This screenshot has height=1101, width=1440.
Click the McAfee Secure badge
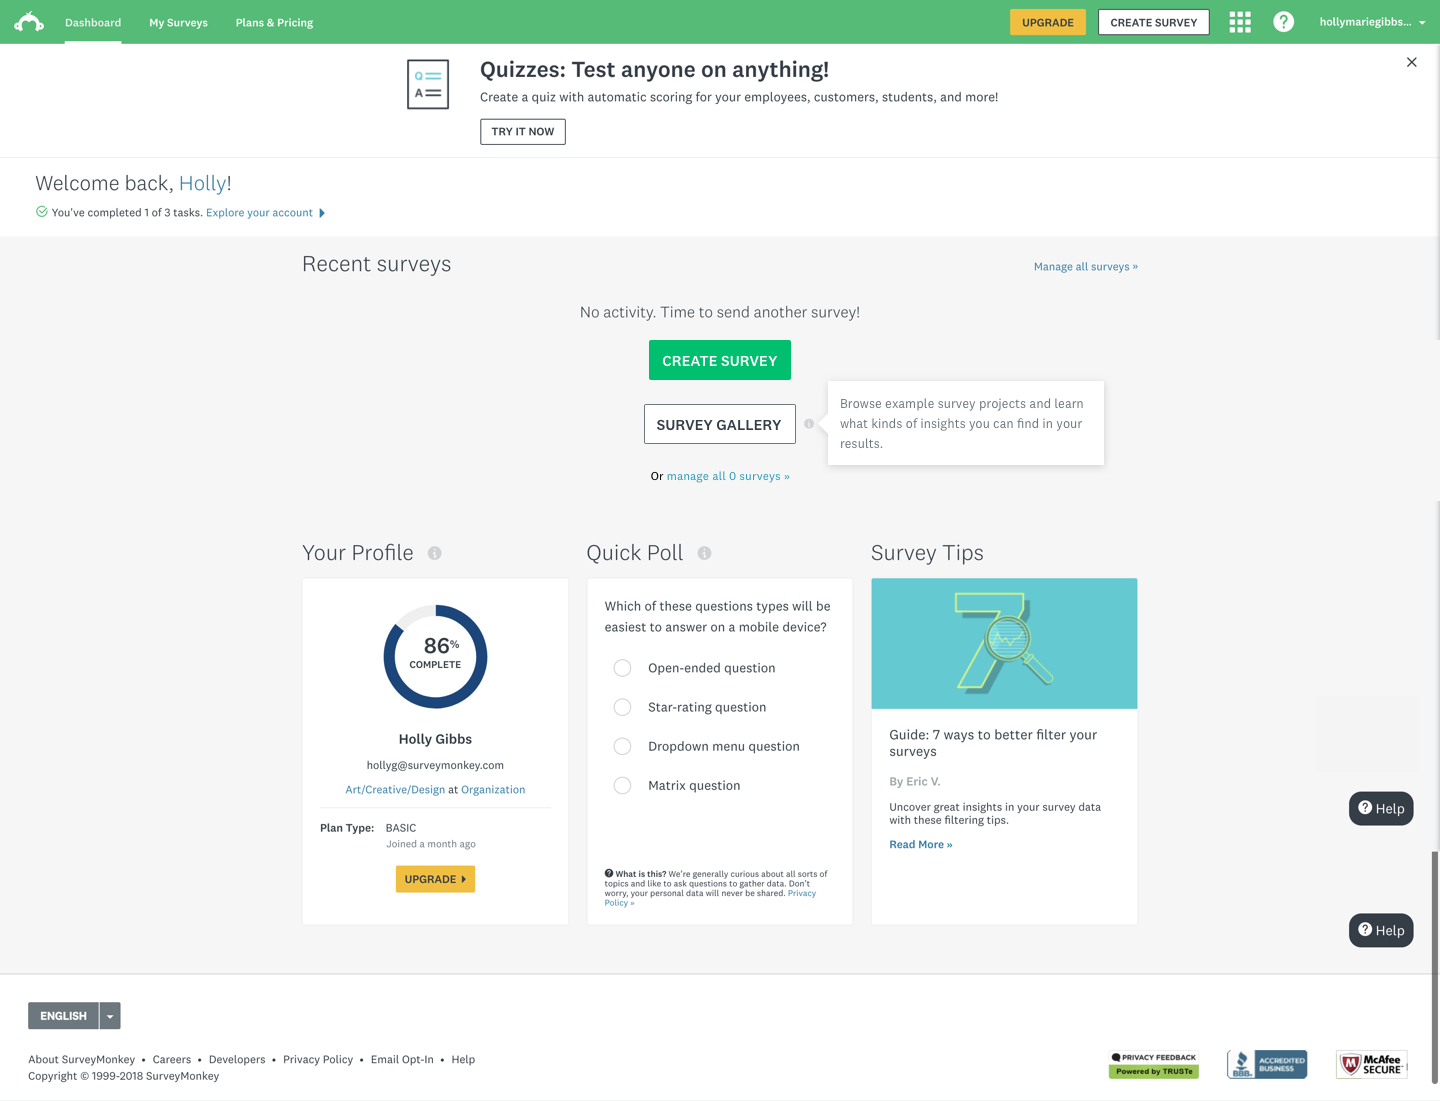[x=1371, y=1064]
